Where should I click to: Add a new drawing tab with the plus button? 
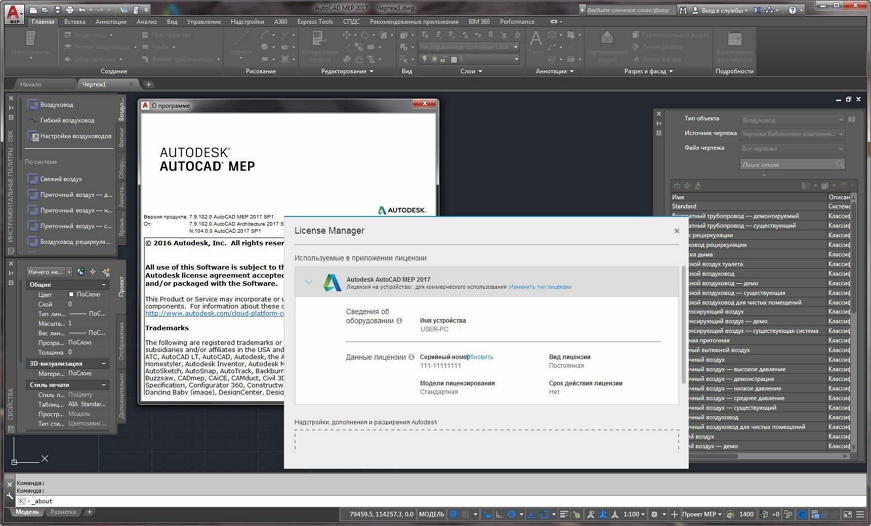pos(148,84)
